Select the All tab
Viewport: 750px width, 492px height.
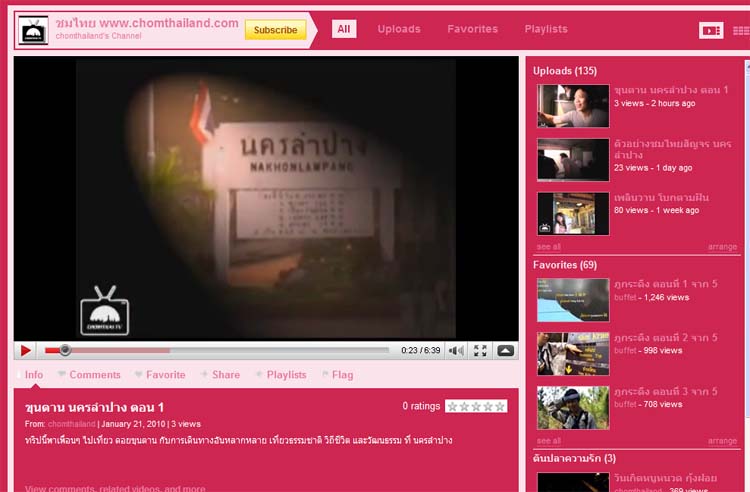(x=343, y=29)
